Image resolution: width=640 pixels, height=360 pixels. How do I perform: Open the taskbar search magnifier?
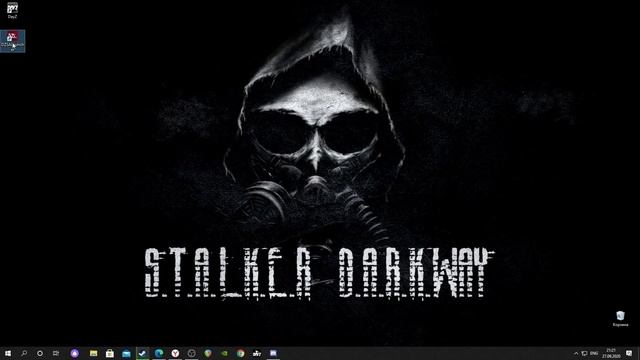tap(24, 353)
